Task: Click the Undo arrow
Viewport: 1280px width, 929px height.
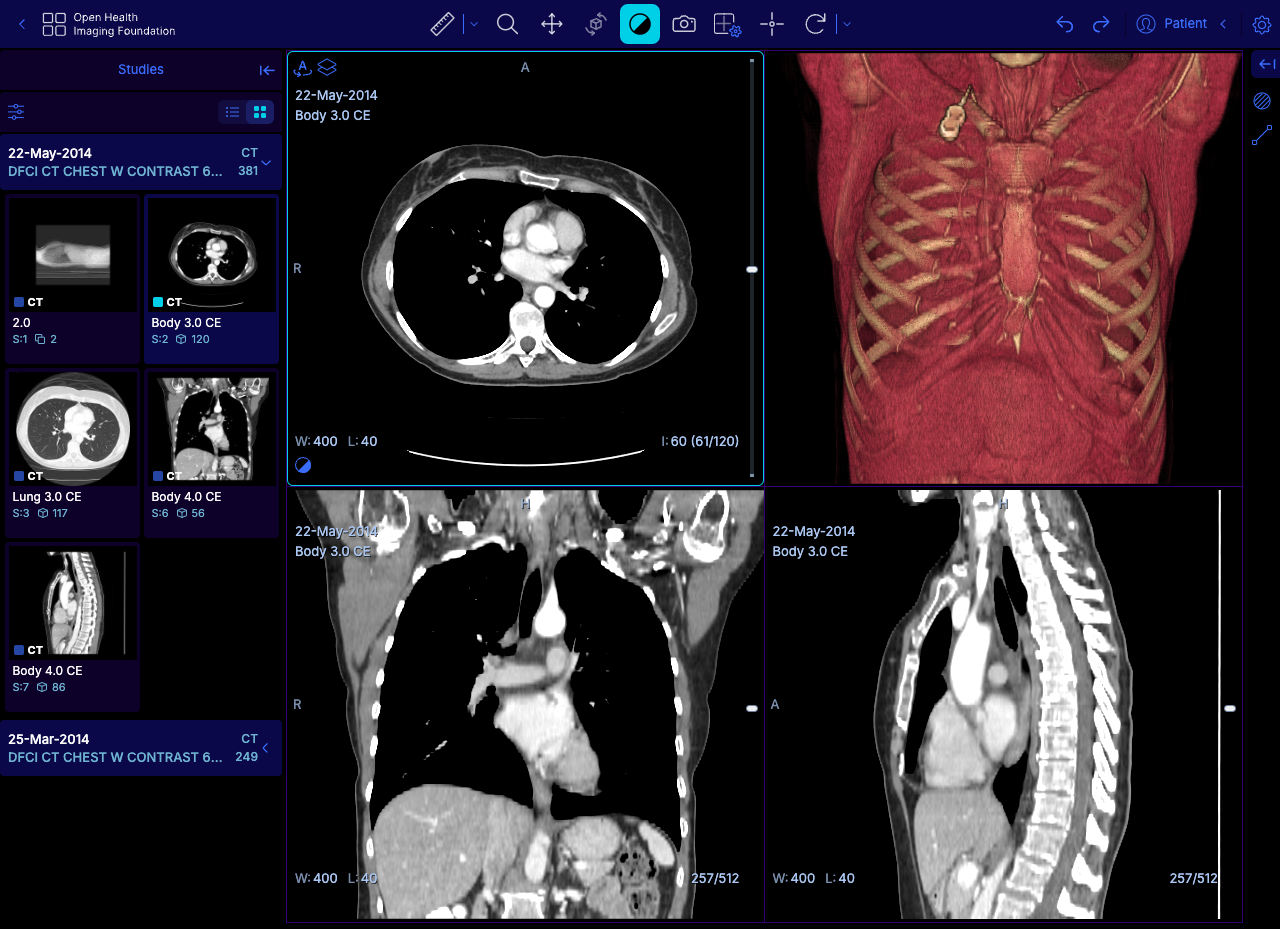Action: (1065, 24)
